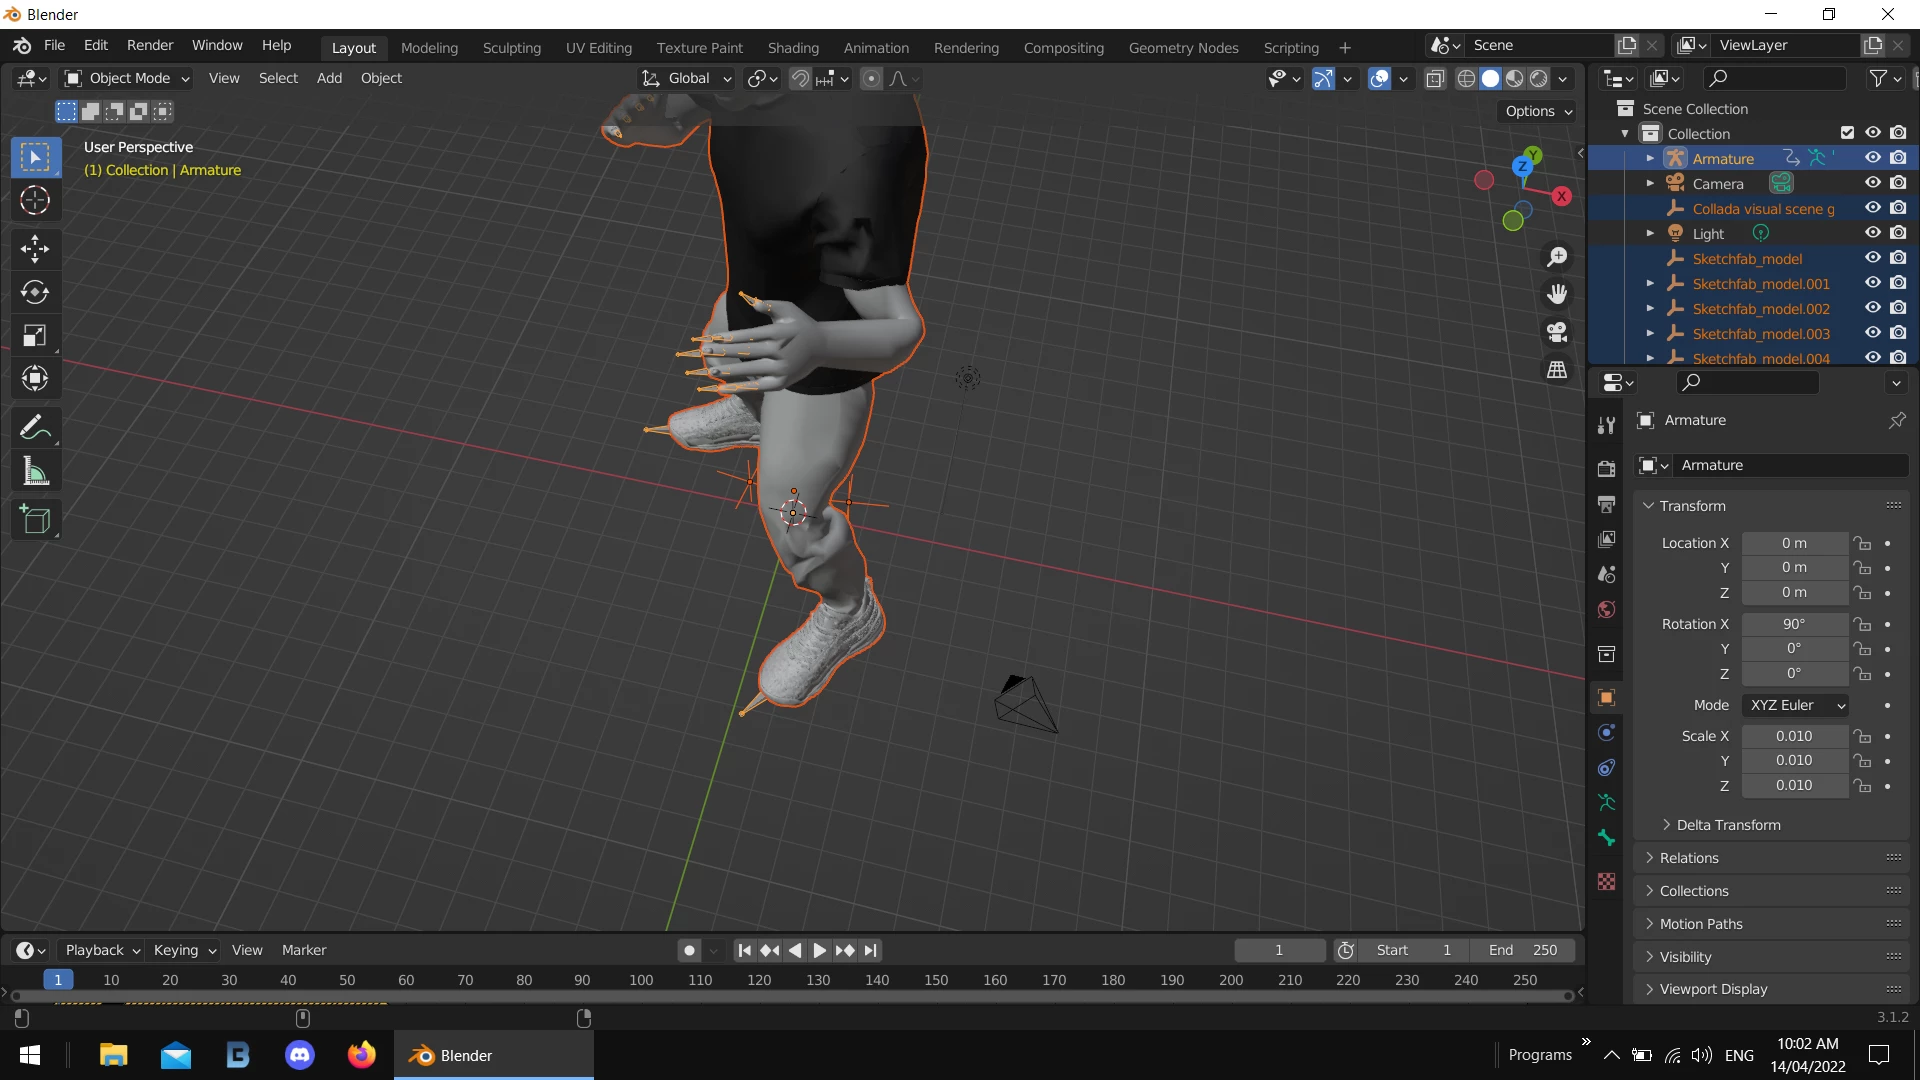Hide the Camera object in the outliner
This screenshot has height=1080, width=1920.
click(x=1873, y=183)
